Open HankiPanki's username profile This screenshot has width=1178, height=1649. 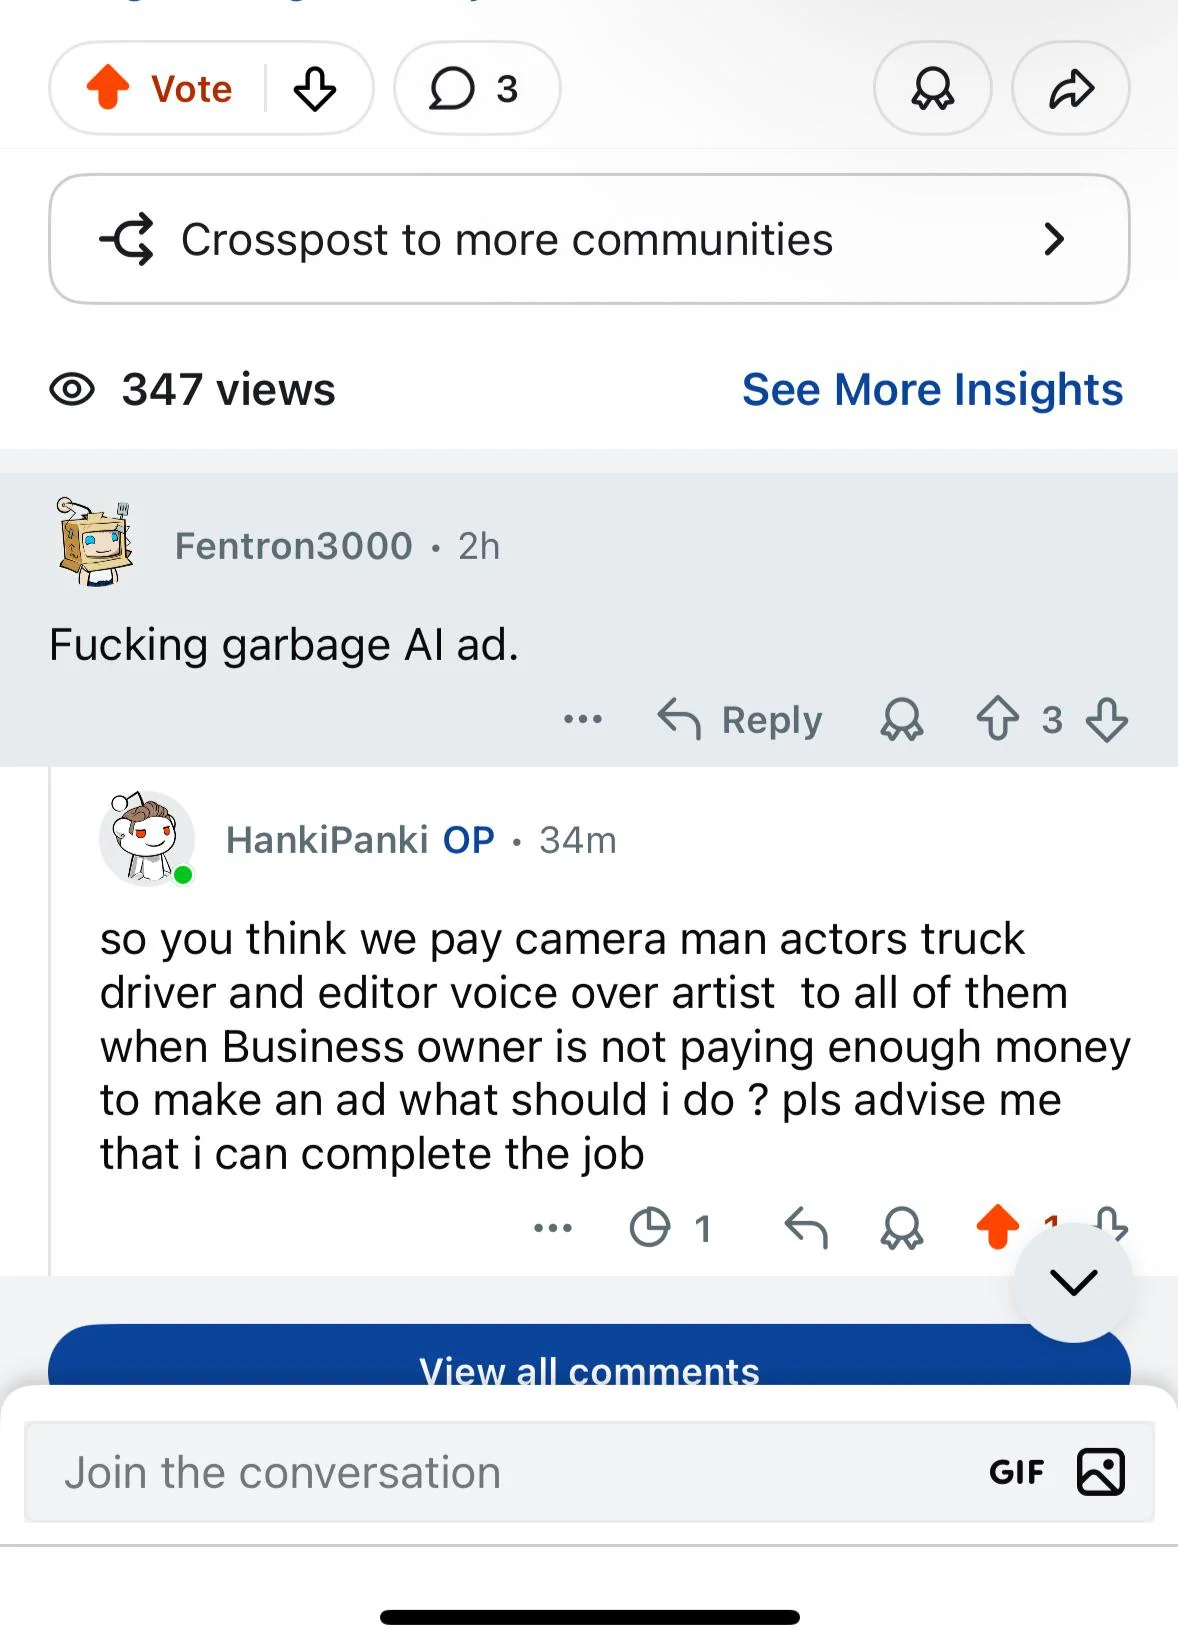[327, 840]
